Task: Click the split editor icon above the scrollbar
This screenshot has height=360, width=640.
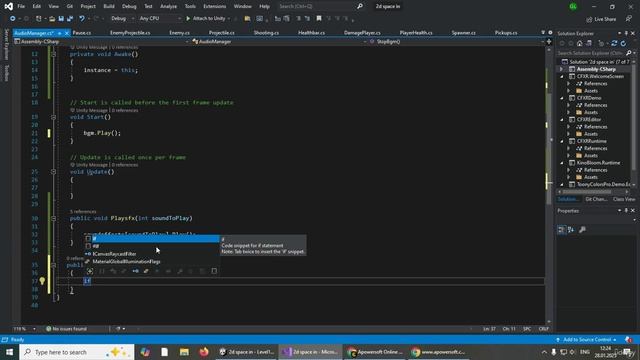Action: tap(549, 42)
